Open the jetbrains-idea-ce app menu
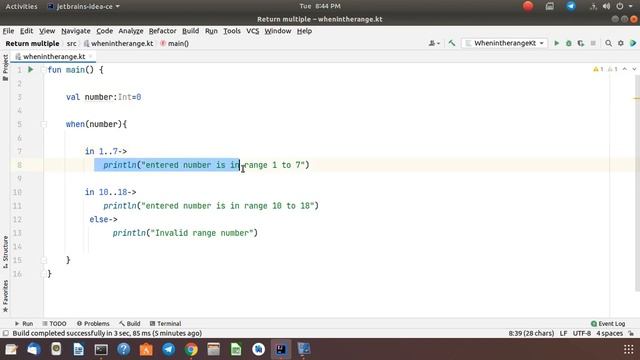The width and height of the screenshot is (640, 360). click(84, 6)
